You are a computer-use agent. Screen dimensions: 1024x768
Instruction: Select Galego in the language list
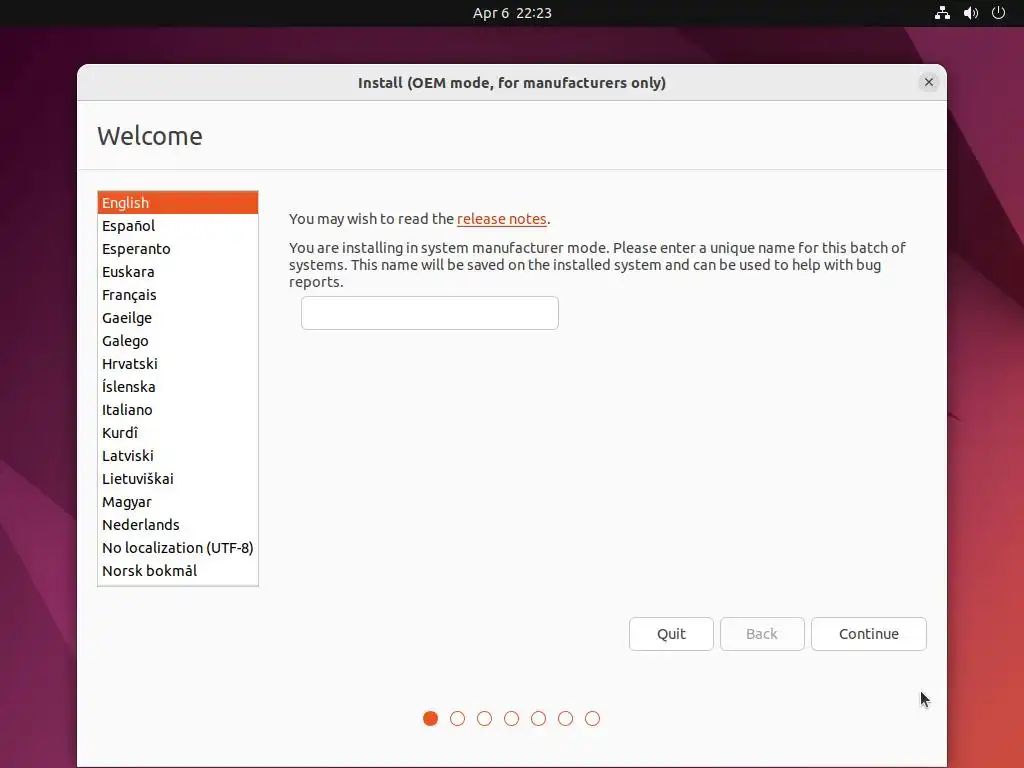pos(178,341)
